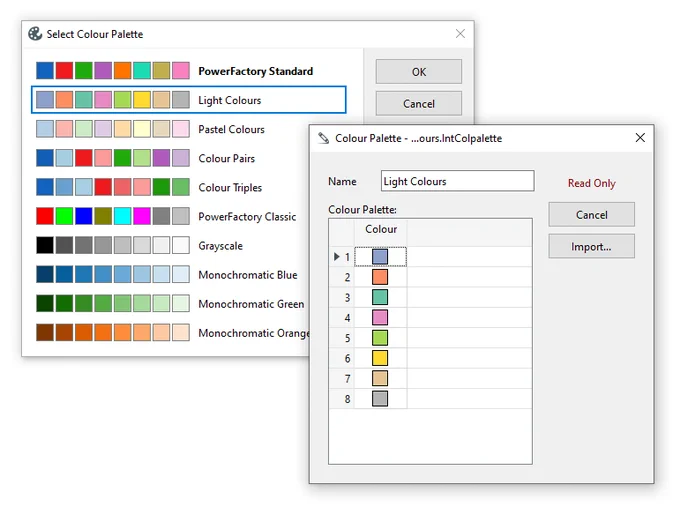This screenshot has height=507, width=680.
Task: Pick the Monochromatic Orange palette
Action: (x=171, y=333)
